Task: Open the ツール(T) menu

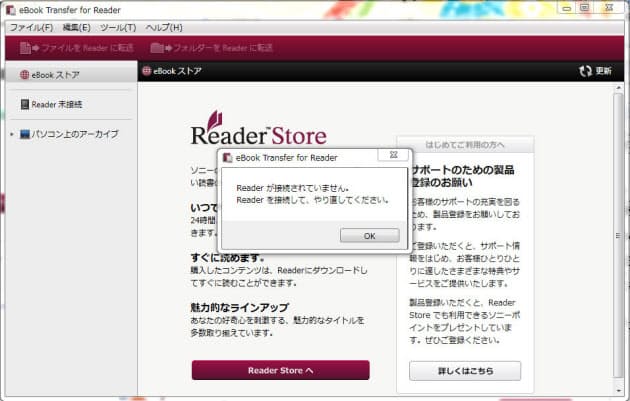Action: 118,27
